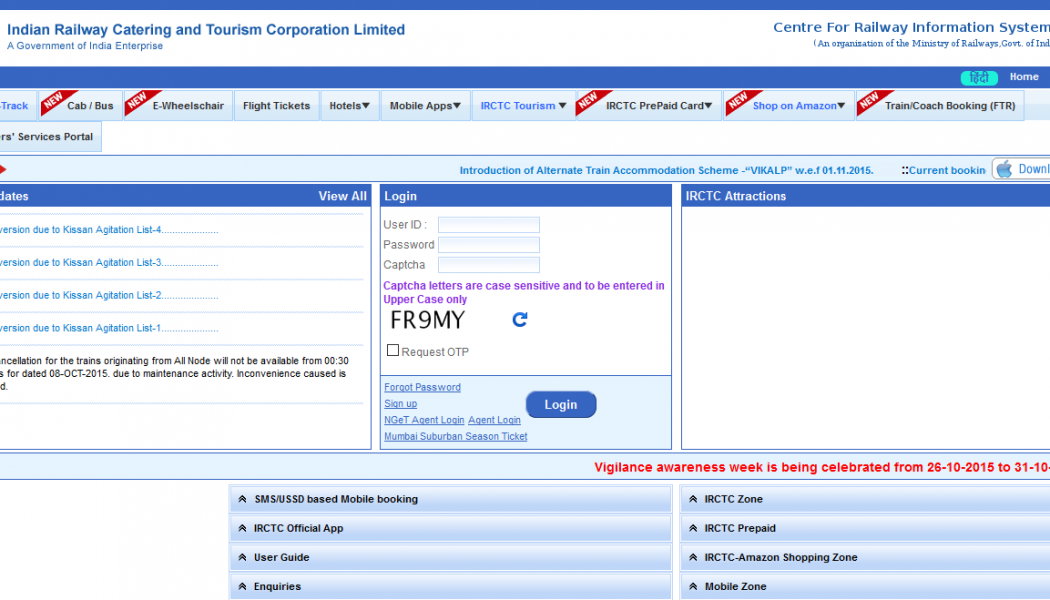Open the Mobile Apps dropdown menu
The height and width of the screenshot is (600, 1050).
(x=425, y=106)
